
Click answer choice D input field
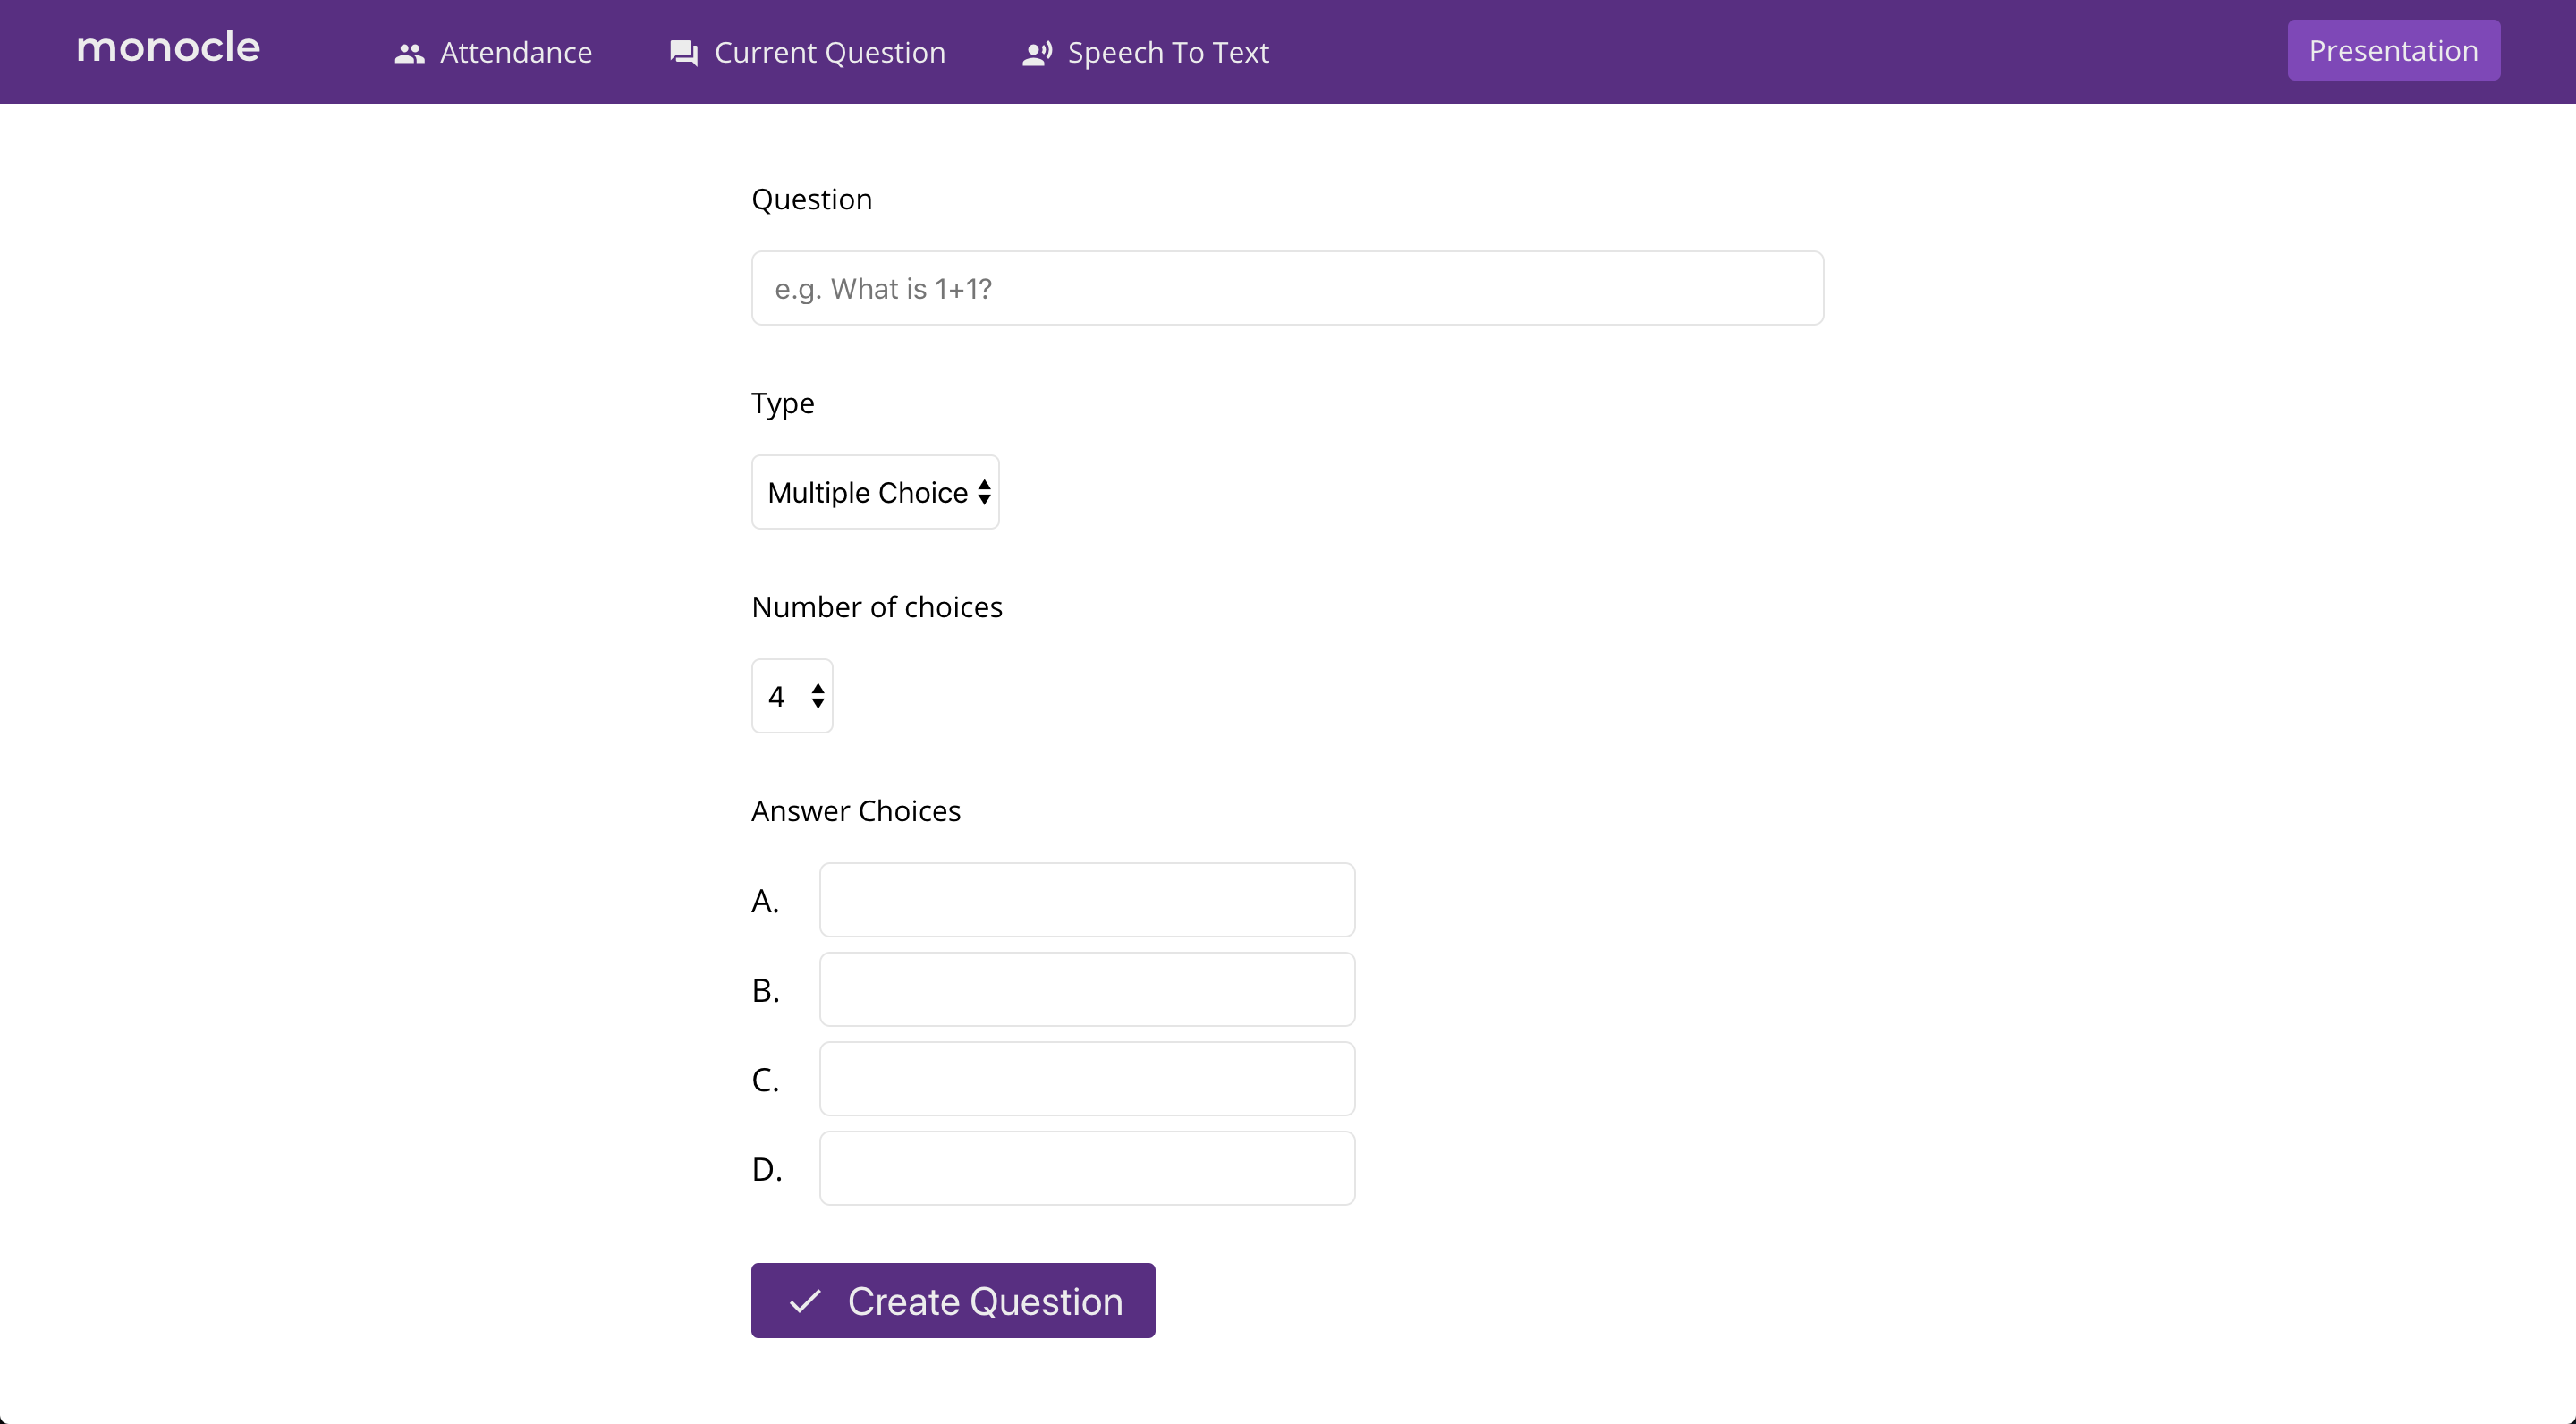pyautogui.click(x=1087, y=1168)
